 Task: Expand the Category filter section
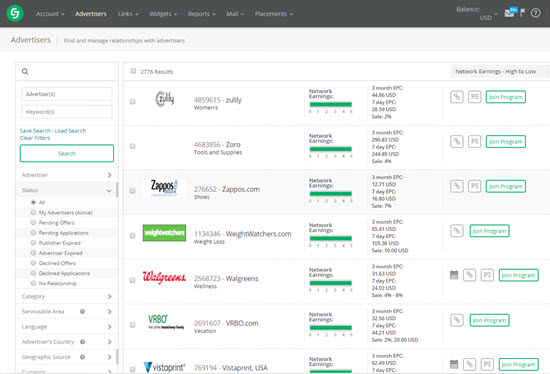click(66, 296)
